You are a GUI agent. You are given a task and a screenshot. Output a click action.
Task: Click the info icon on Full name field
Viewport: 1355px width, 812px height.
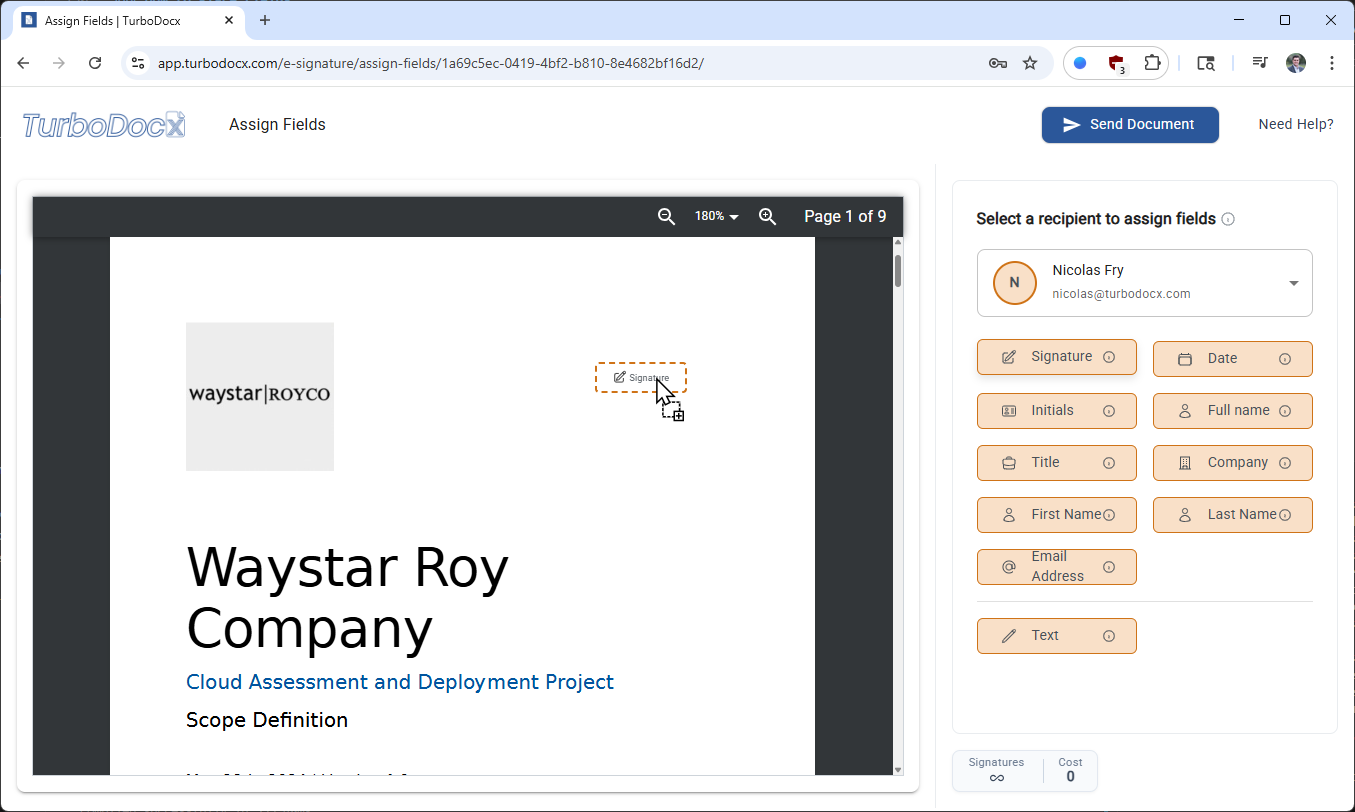[x=1285, y=411]
